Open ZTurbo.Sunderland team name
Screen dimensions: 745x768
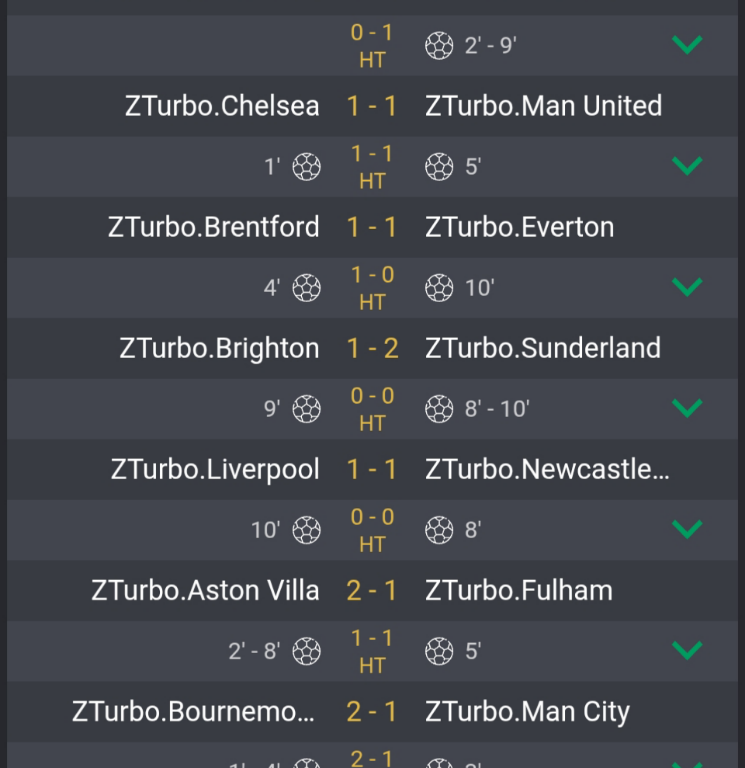[x=543, y=348]
